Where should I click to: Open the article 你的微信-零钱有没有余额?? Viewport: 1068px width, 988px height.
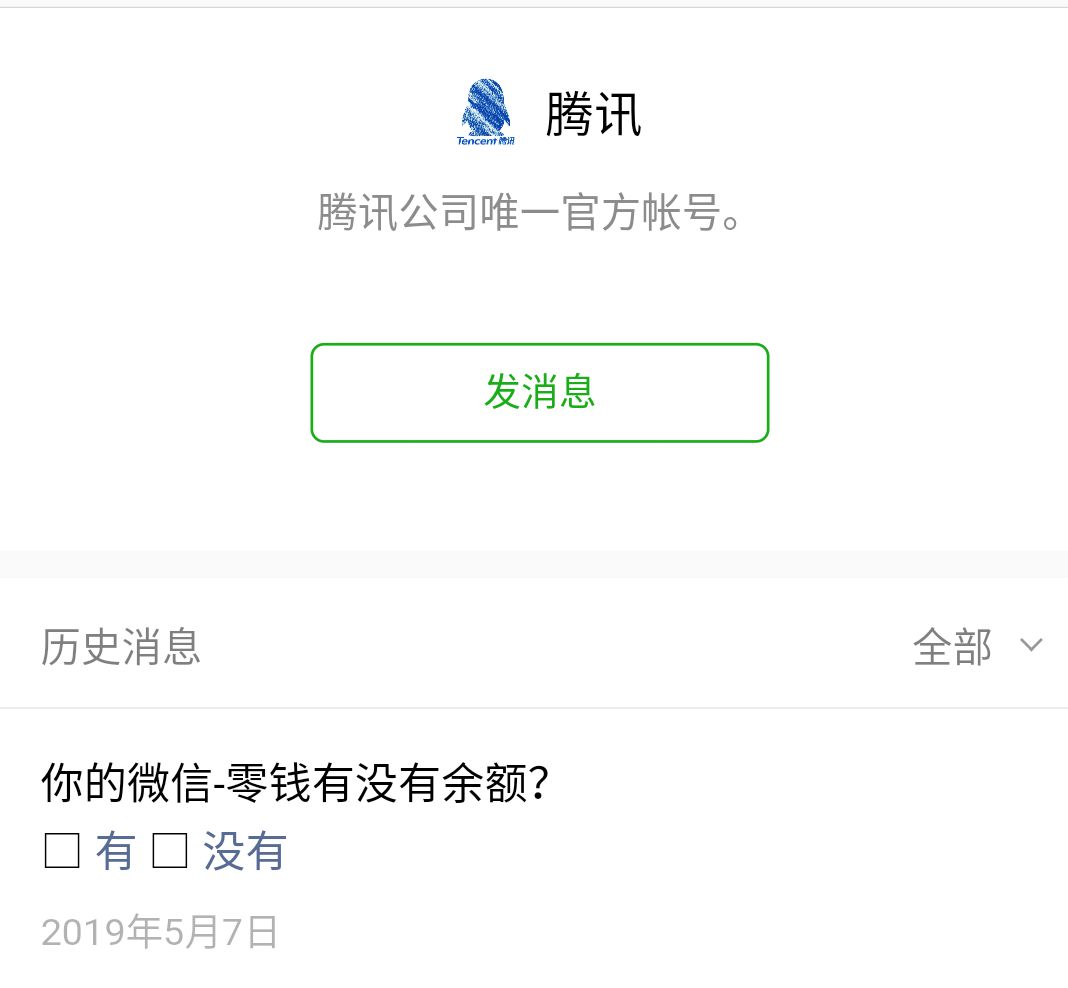click(295, 782)
